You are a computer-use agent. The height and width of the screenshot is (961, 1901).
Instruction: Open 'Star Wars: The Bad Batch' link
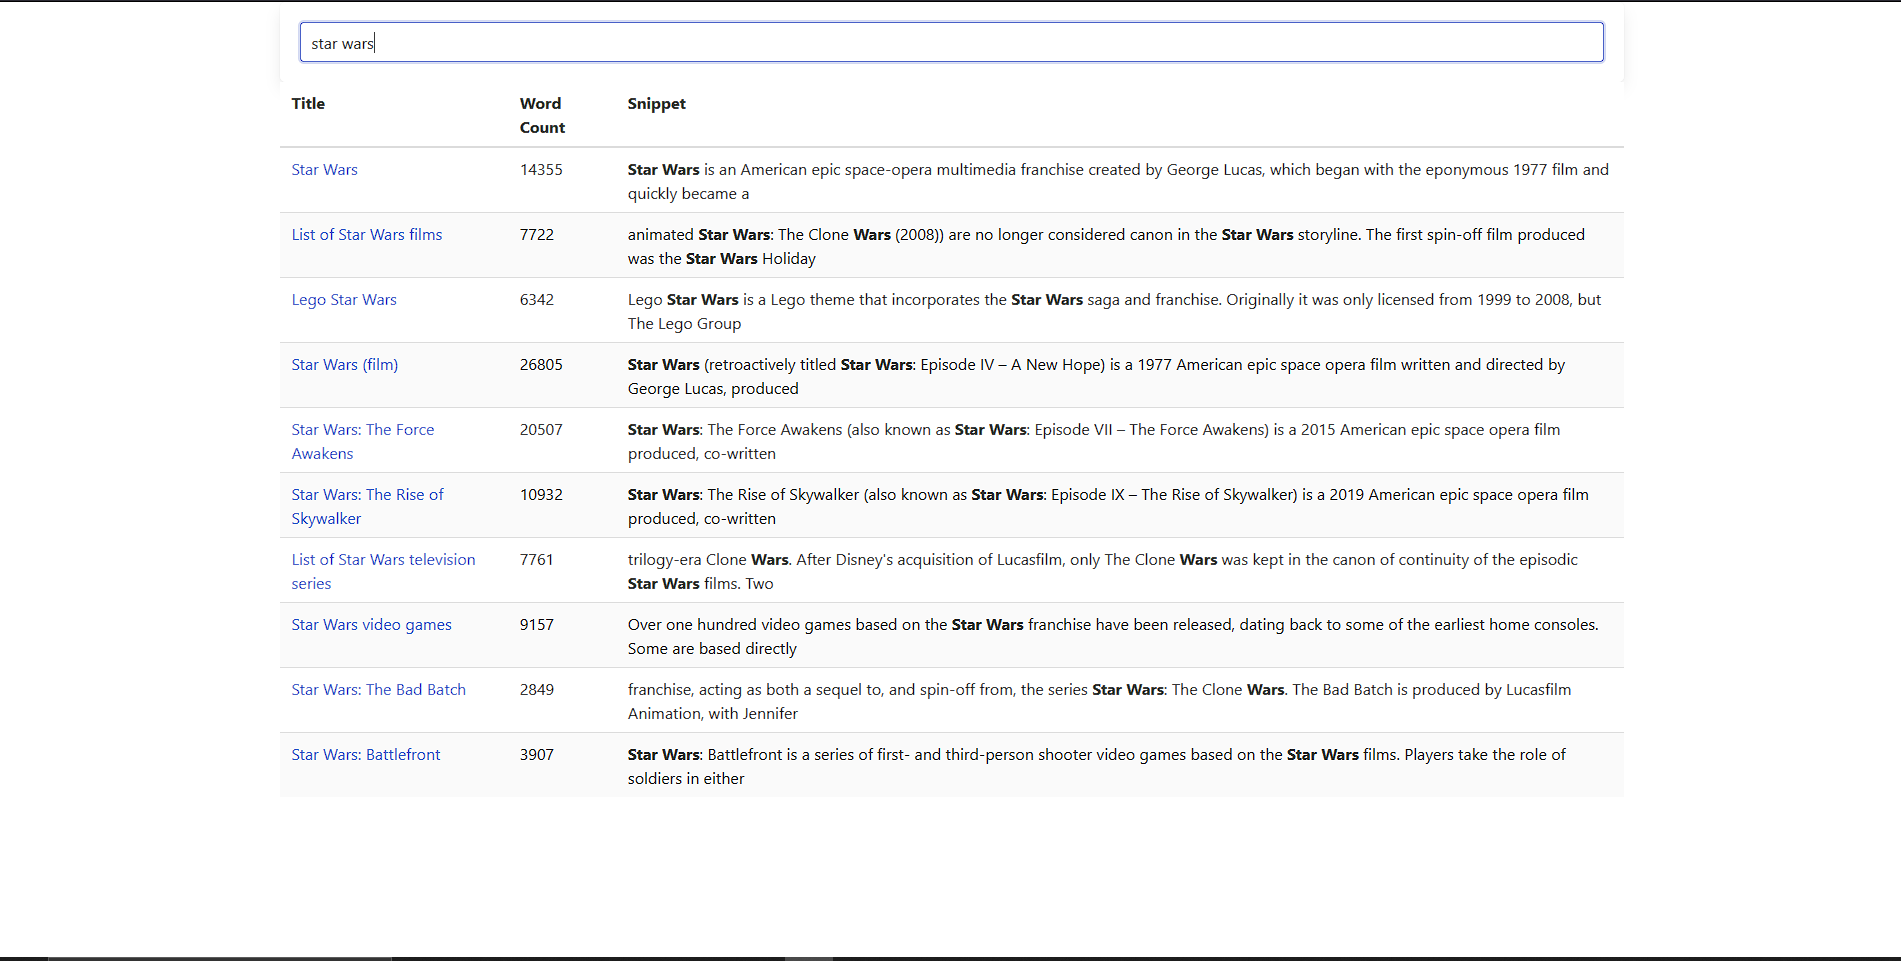[x=378, y=690]
